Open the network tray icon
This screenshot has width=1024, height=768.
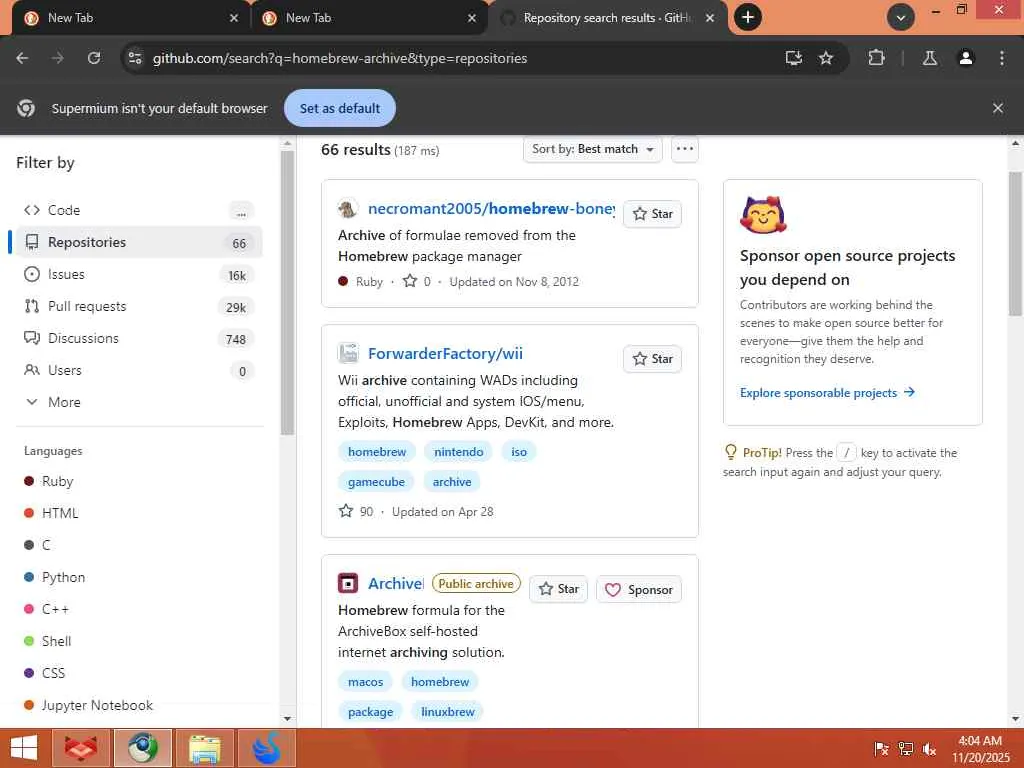906,749
